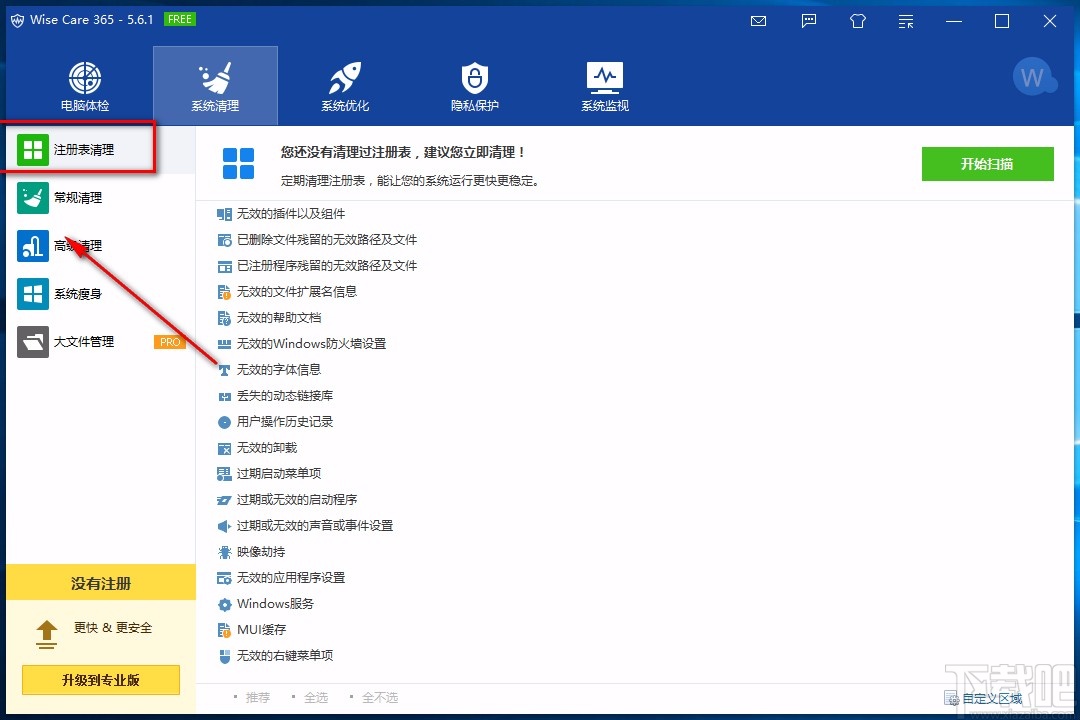Select the 用户操作历史记录 text
The width and height of the screenshot is (1080, 720).
tap(285, 421)
